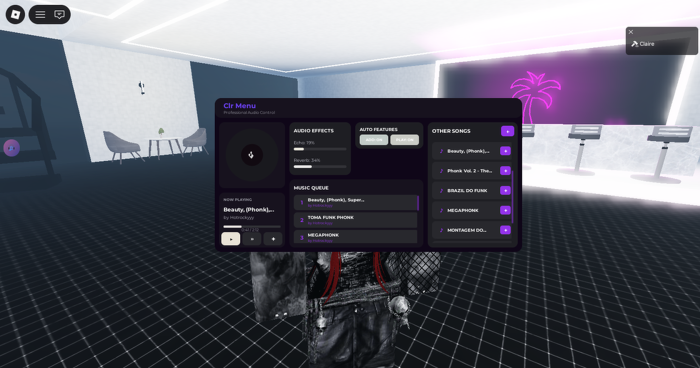Click music note beside BRAZIL DO FUNK
This screenshot has height=368, width=700.
pyautogui.click(x=441, y=191)
